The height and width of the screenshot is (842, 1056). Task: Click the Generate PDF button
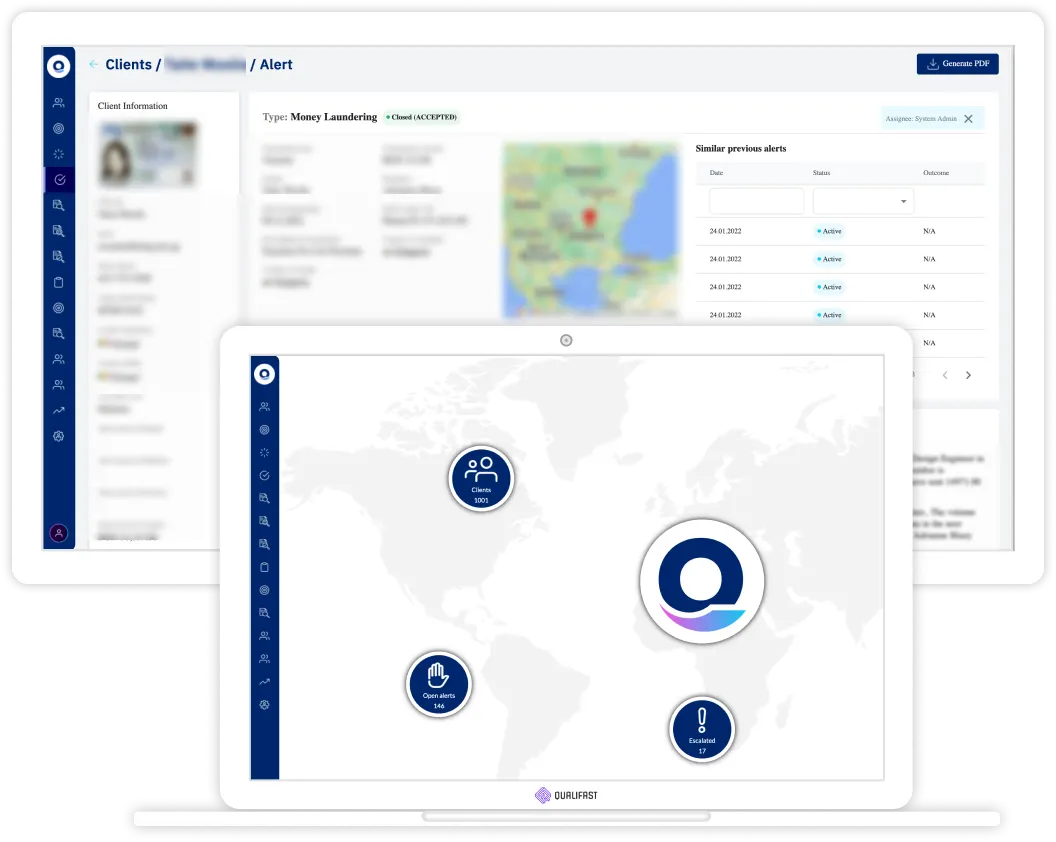pyautogui.click(x=957, y=64)
